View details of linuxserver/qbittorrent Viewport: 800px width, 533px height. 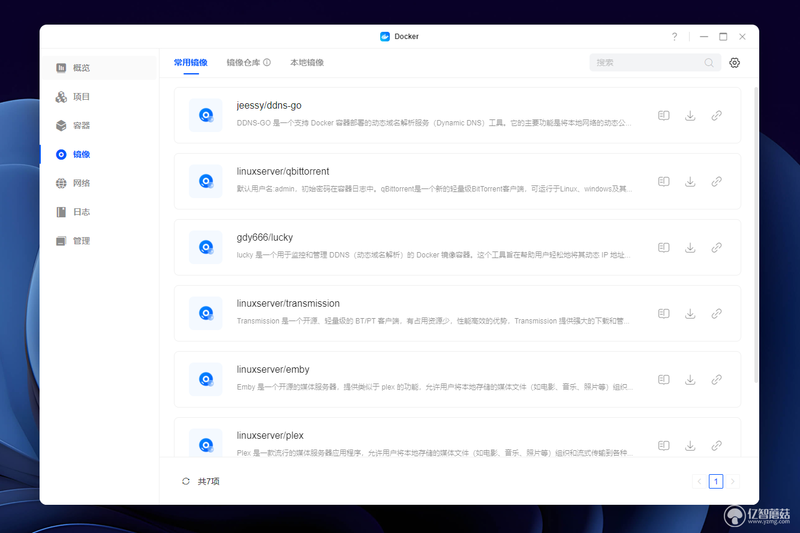[x=663, y=181]
